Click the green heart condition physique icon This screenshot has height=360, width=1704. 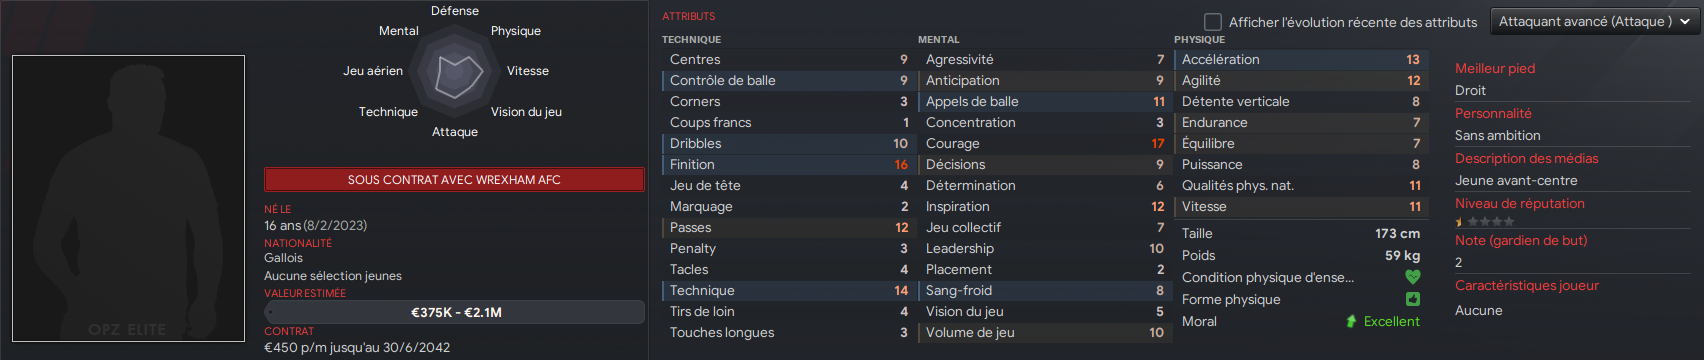(1412, 277)
